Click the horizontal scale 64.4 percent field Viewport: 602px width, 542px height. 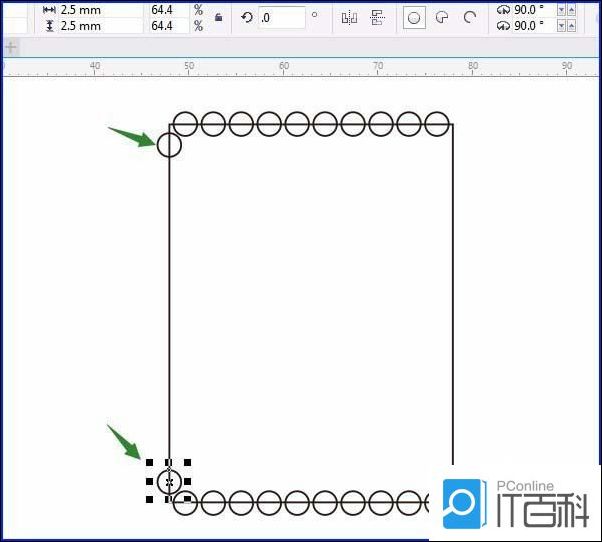pyautogui.click(x=169, y=10)
